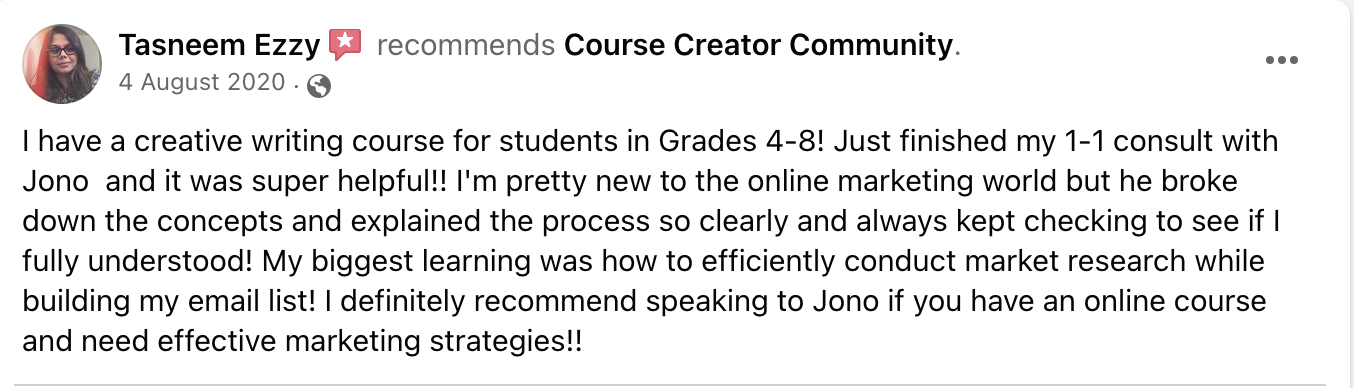Open the three-dot post options menu
1354x388 pixels.
[x=1281, y=61]
